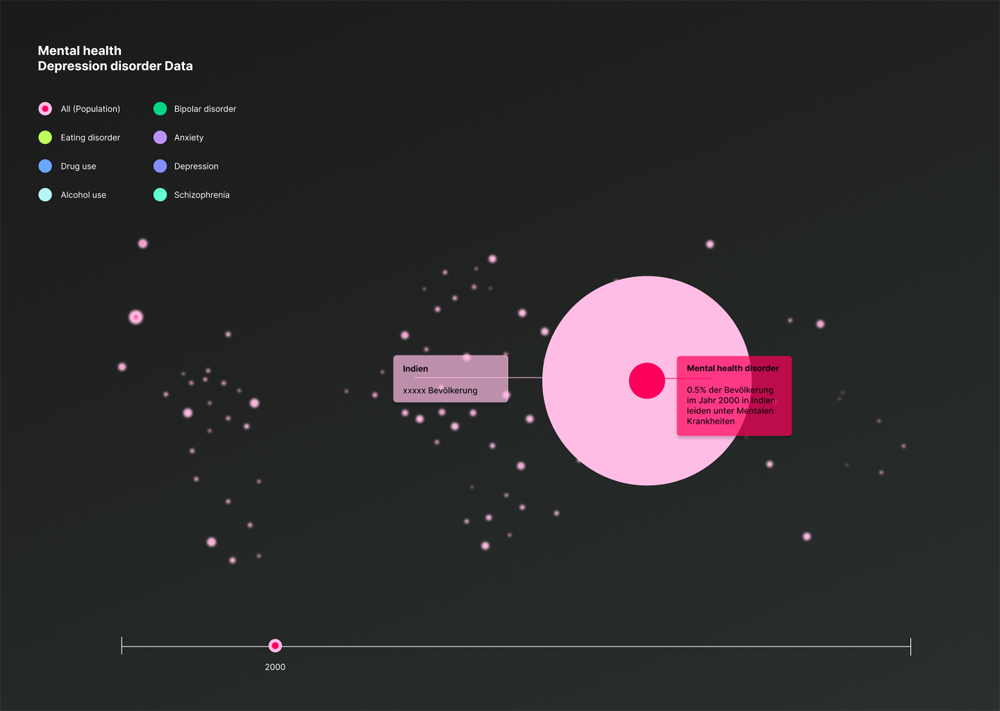Screen dimensions: 1000x711
Task: Click the Bipolar disorder green dot
Action: 160,109
